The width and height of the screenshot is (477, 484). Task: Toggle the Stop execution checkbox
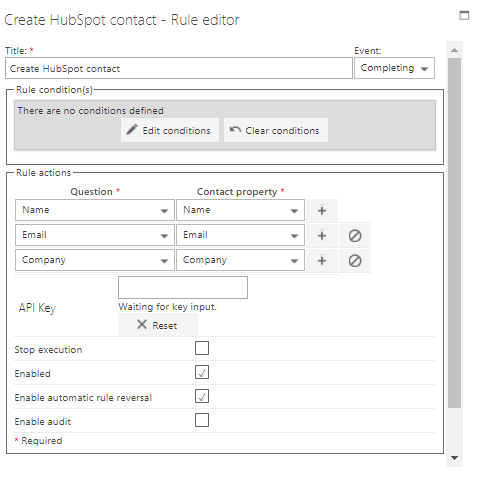(202, 348)
